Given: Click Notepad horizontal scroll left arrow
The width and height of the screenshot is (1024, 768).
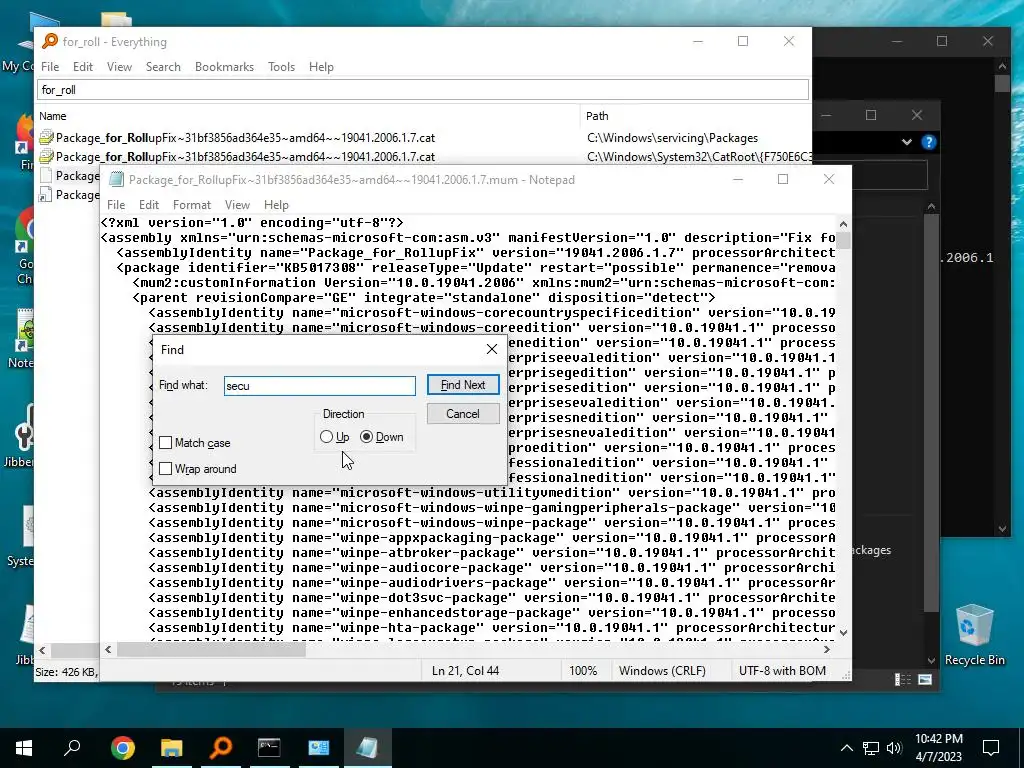Looking at the screenshot, I should 108,650.
